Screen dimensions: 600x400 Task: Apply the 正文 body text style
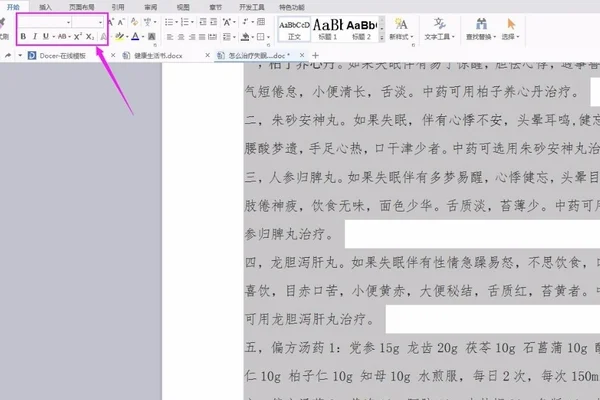pyautogui.click(x=292, y=26)
